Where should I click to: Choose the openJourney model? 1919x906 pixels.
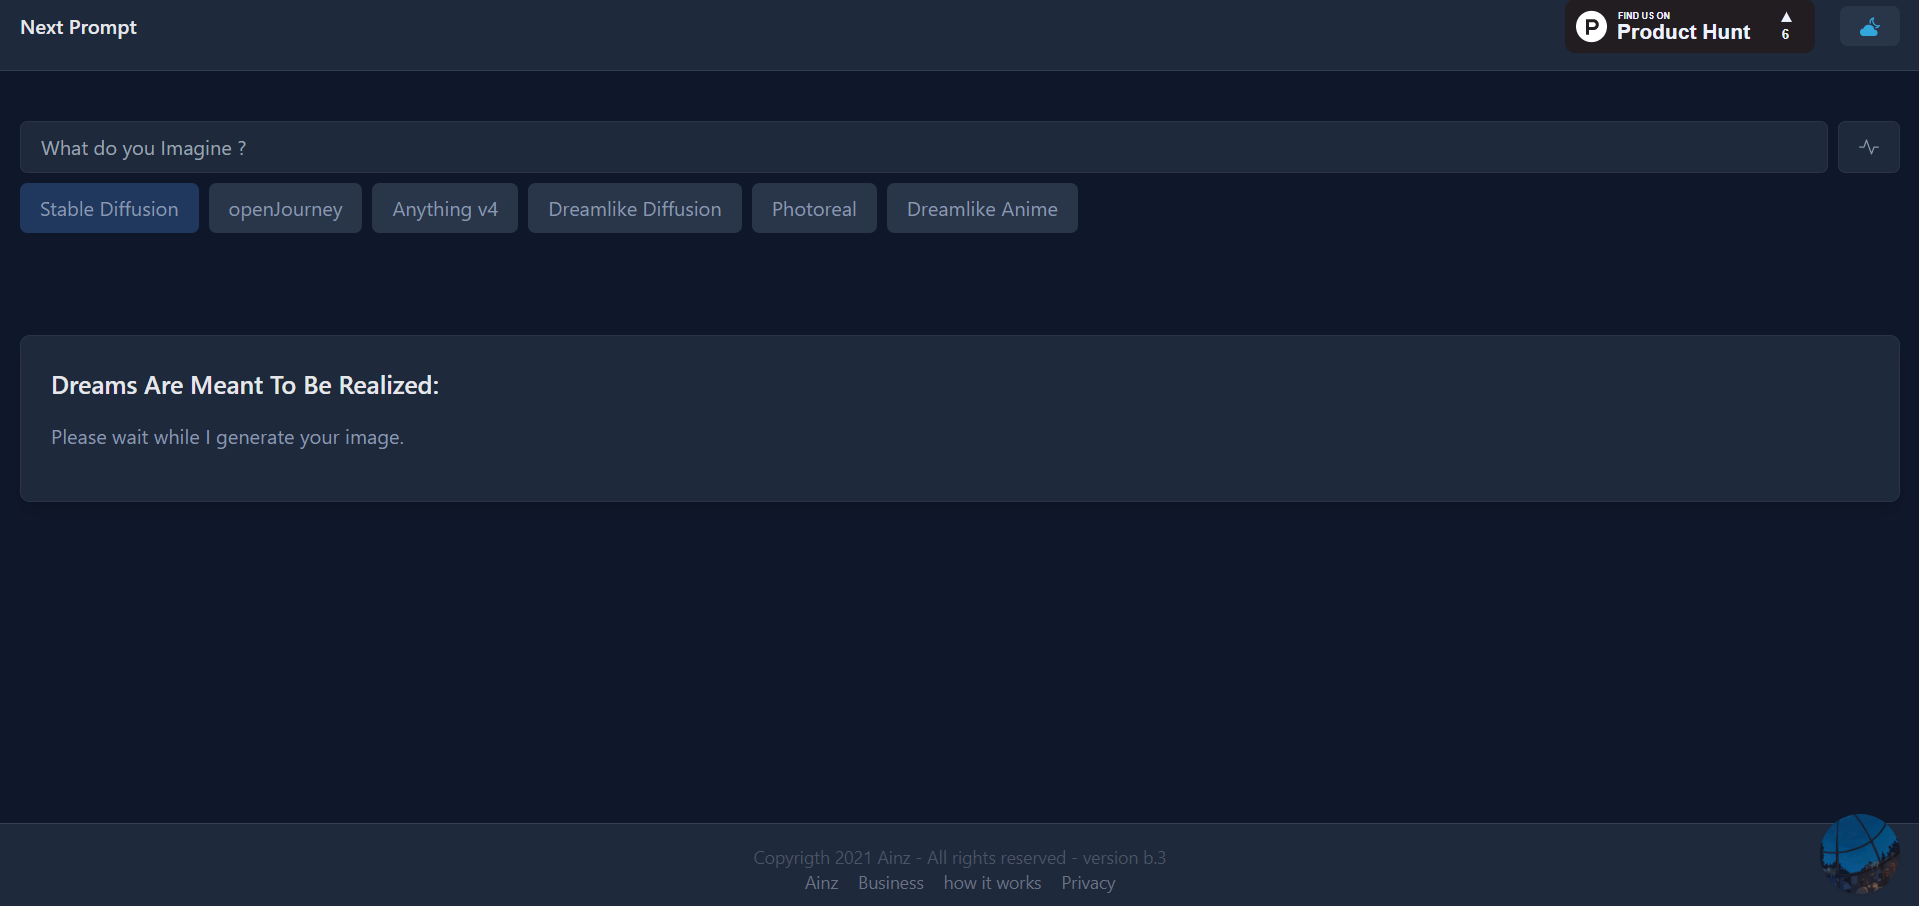(285, 209)
